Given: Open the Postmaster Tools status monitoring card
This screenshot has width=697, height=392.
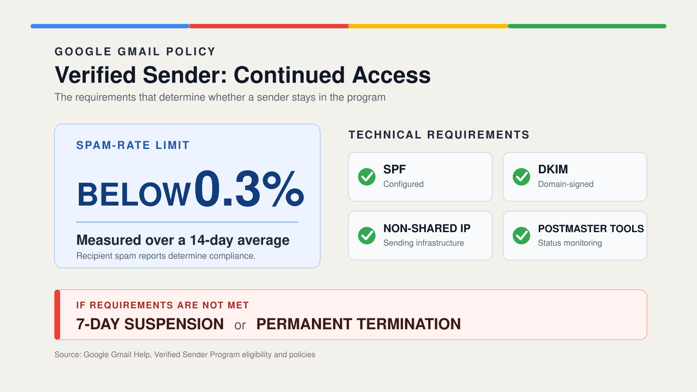Looking at the screenshot, I should tap(575, 236).
